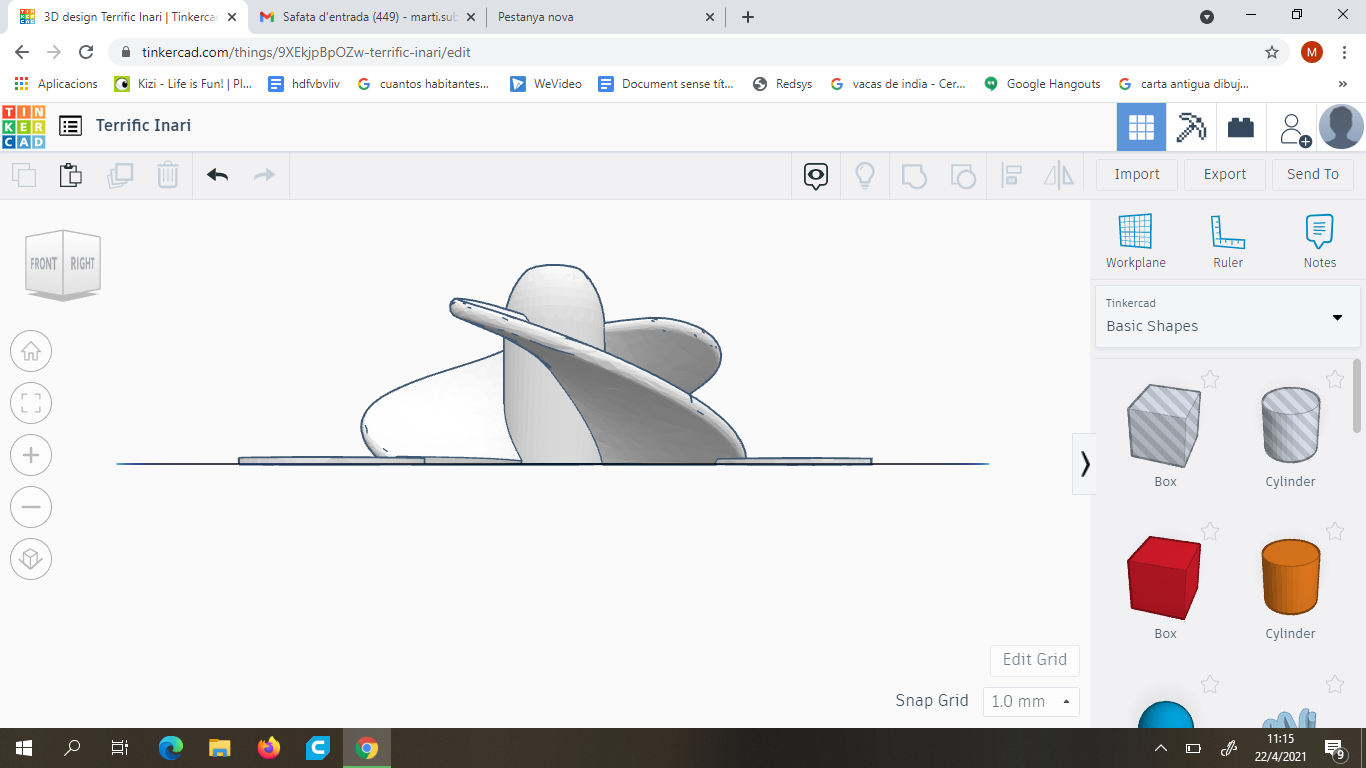Switch to the Safata d'entrada Gmail tab
Image resolution: width=1366 pixels, height=768 pixels.
click(x=366, y=17)
